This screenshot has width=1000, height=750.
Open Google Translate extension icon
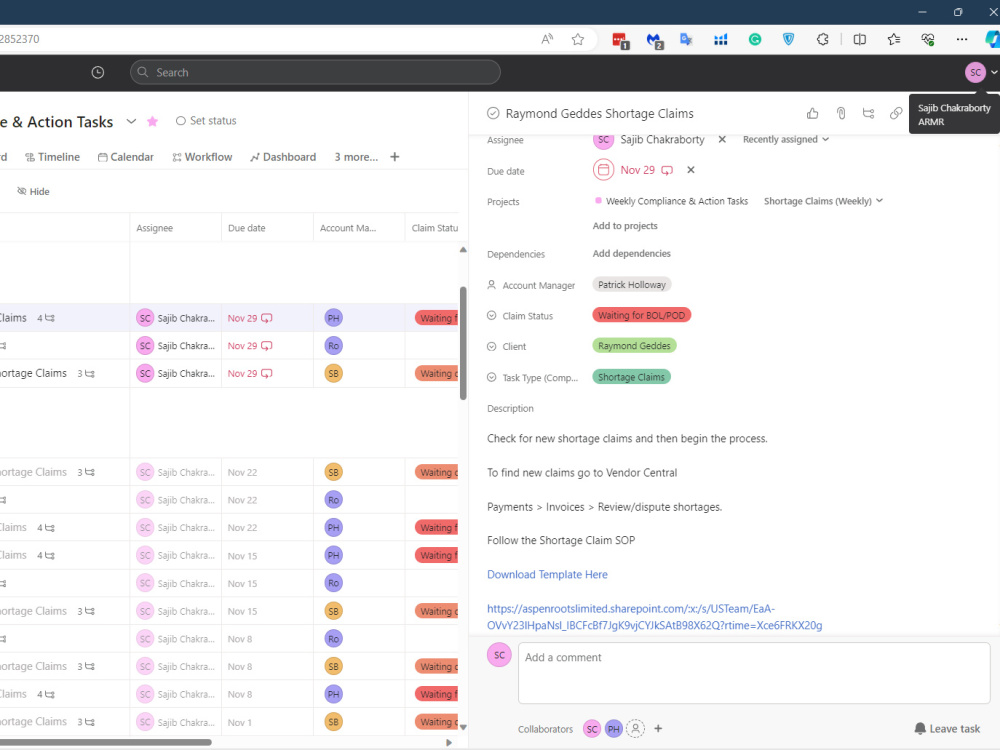point(686,40)
